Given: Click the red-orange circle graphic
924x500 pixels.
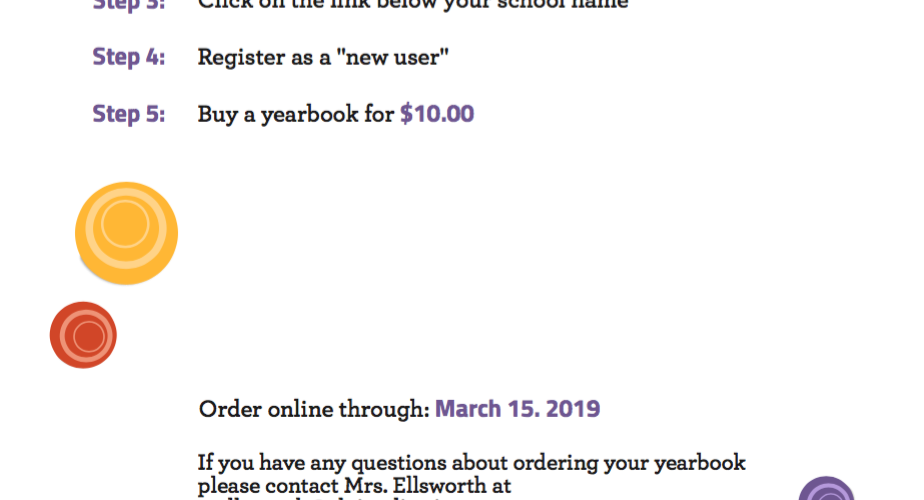Looking at the screenshot, I should (83, 335).
